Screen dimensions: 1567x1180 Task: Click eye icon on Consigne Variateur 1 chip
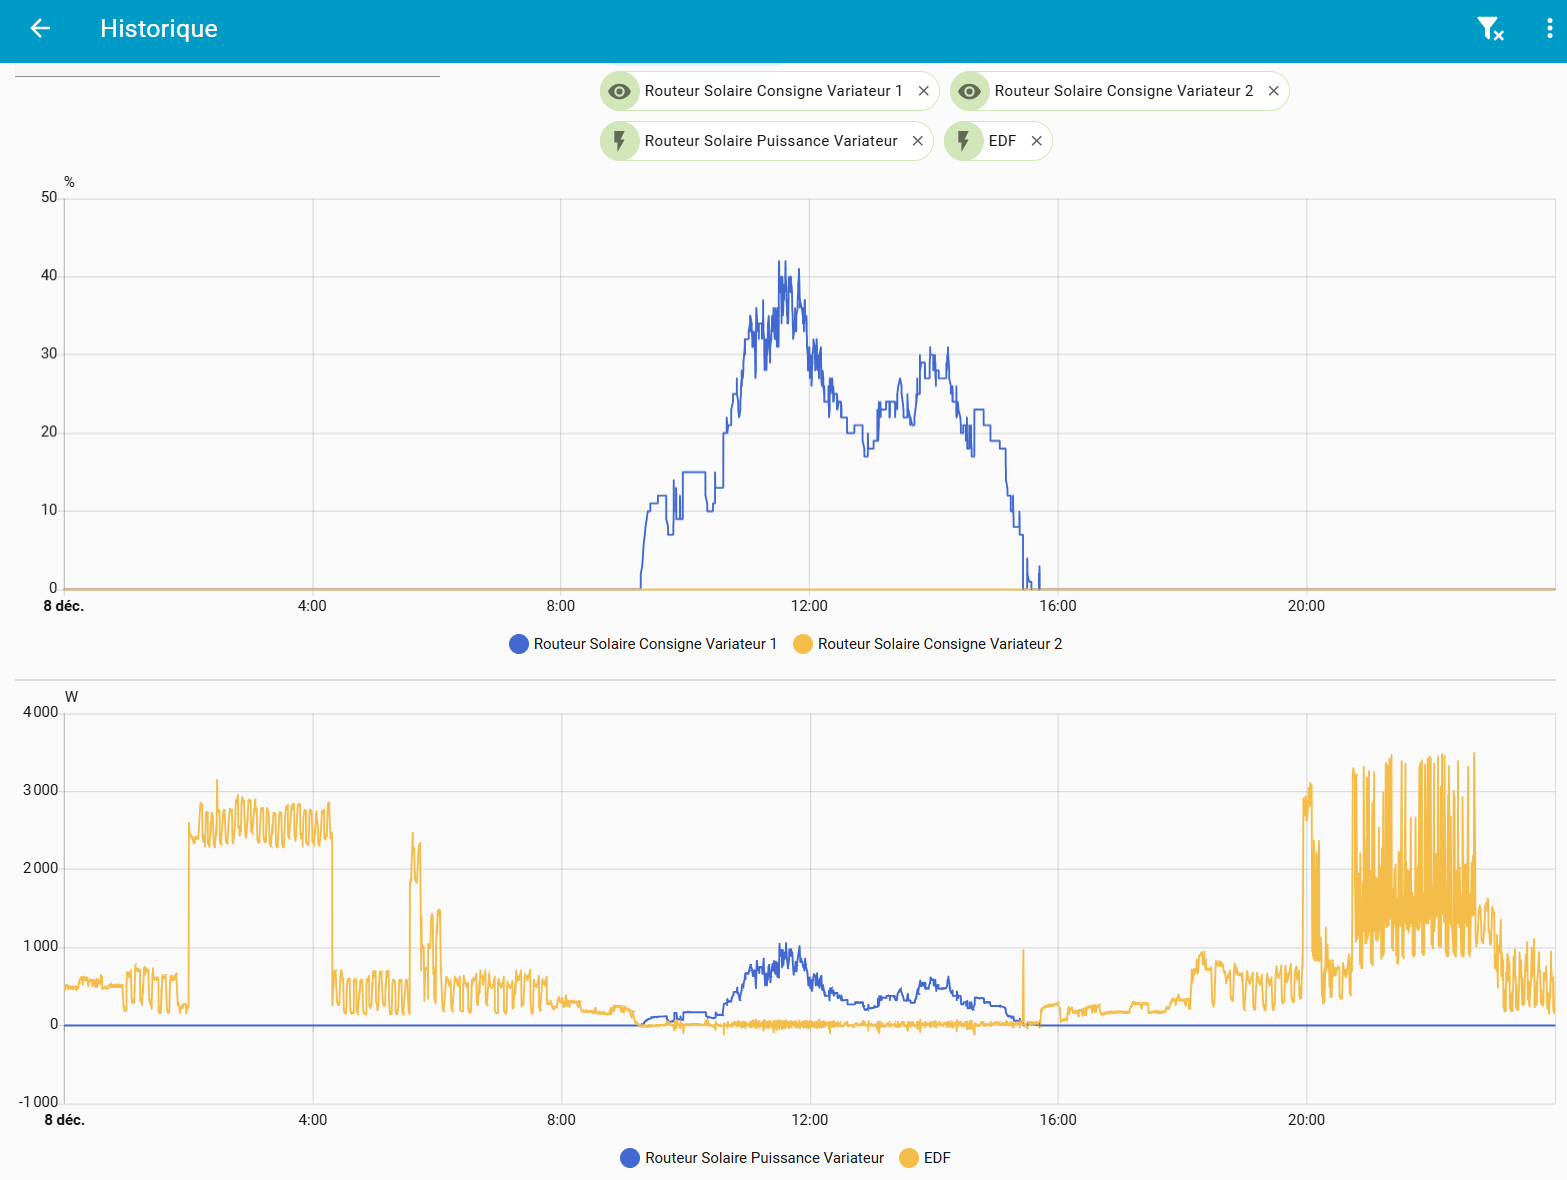click(x=620, y=91)
